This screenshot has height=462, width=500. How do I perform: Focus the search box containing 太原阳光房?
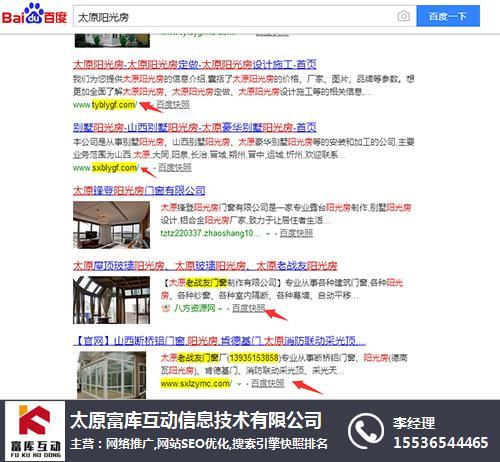coord(233,16)
